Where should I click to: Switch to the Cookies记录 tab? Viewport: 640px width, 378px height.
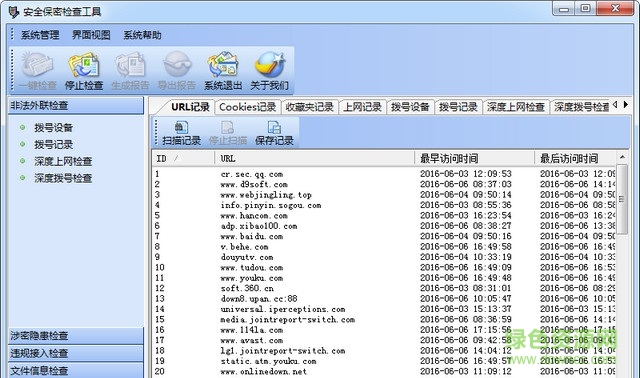click(x=247, y=107)
